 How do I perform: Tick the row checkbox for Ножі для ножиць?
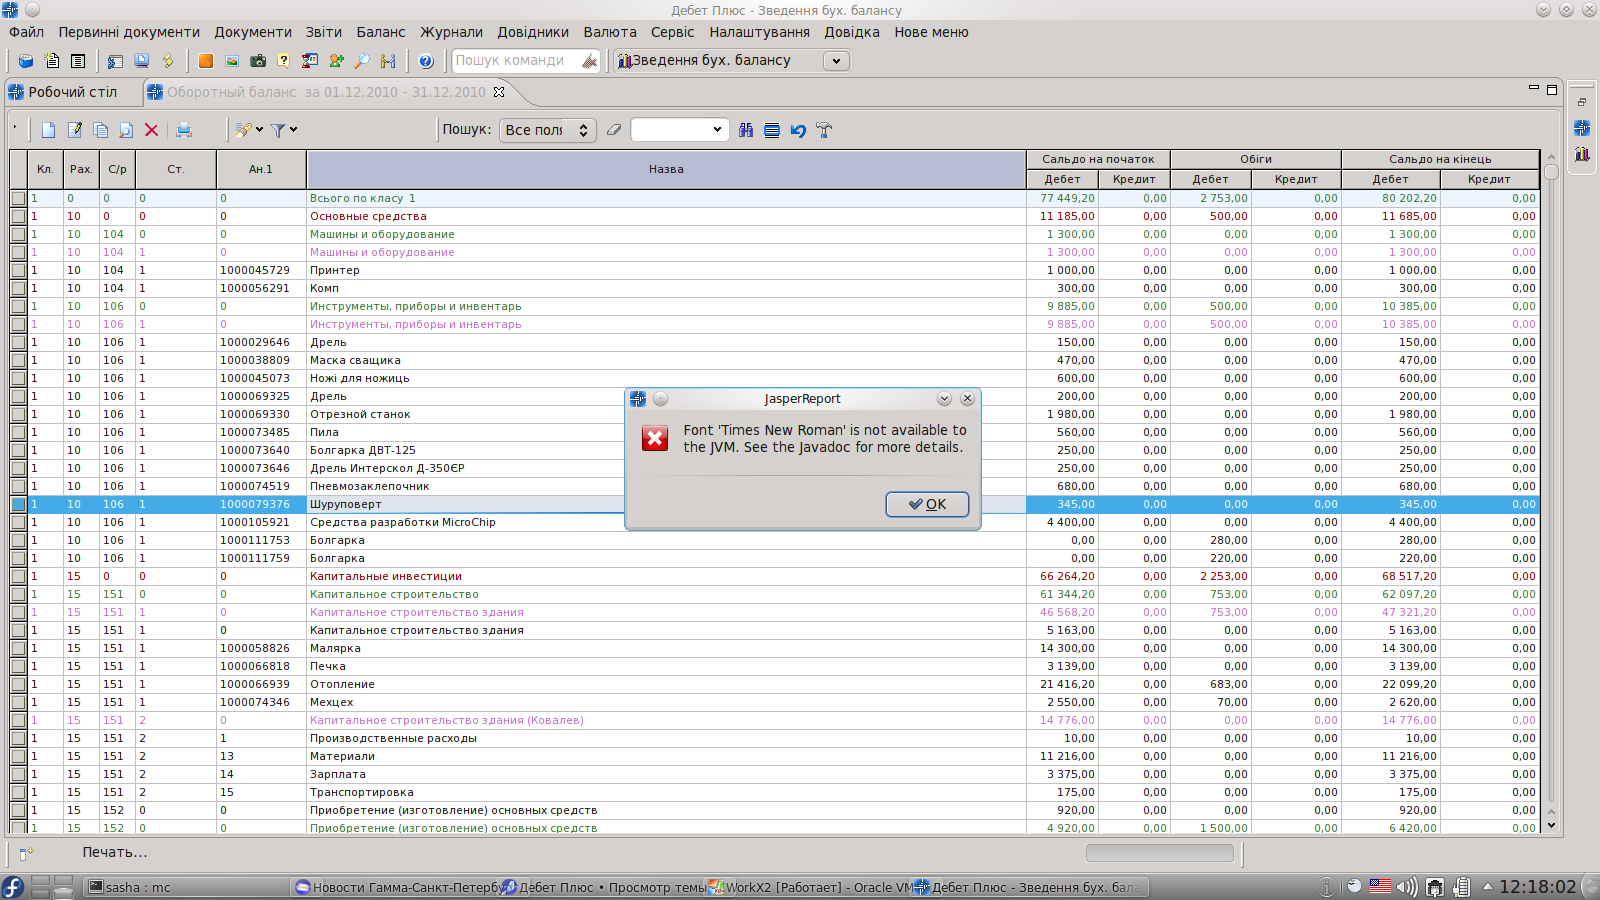coord(18,378)
